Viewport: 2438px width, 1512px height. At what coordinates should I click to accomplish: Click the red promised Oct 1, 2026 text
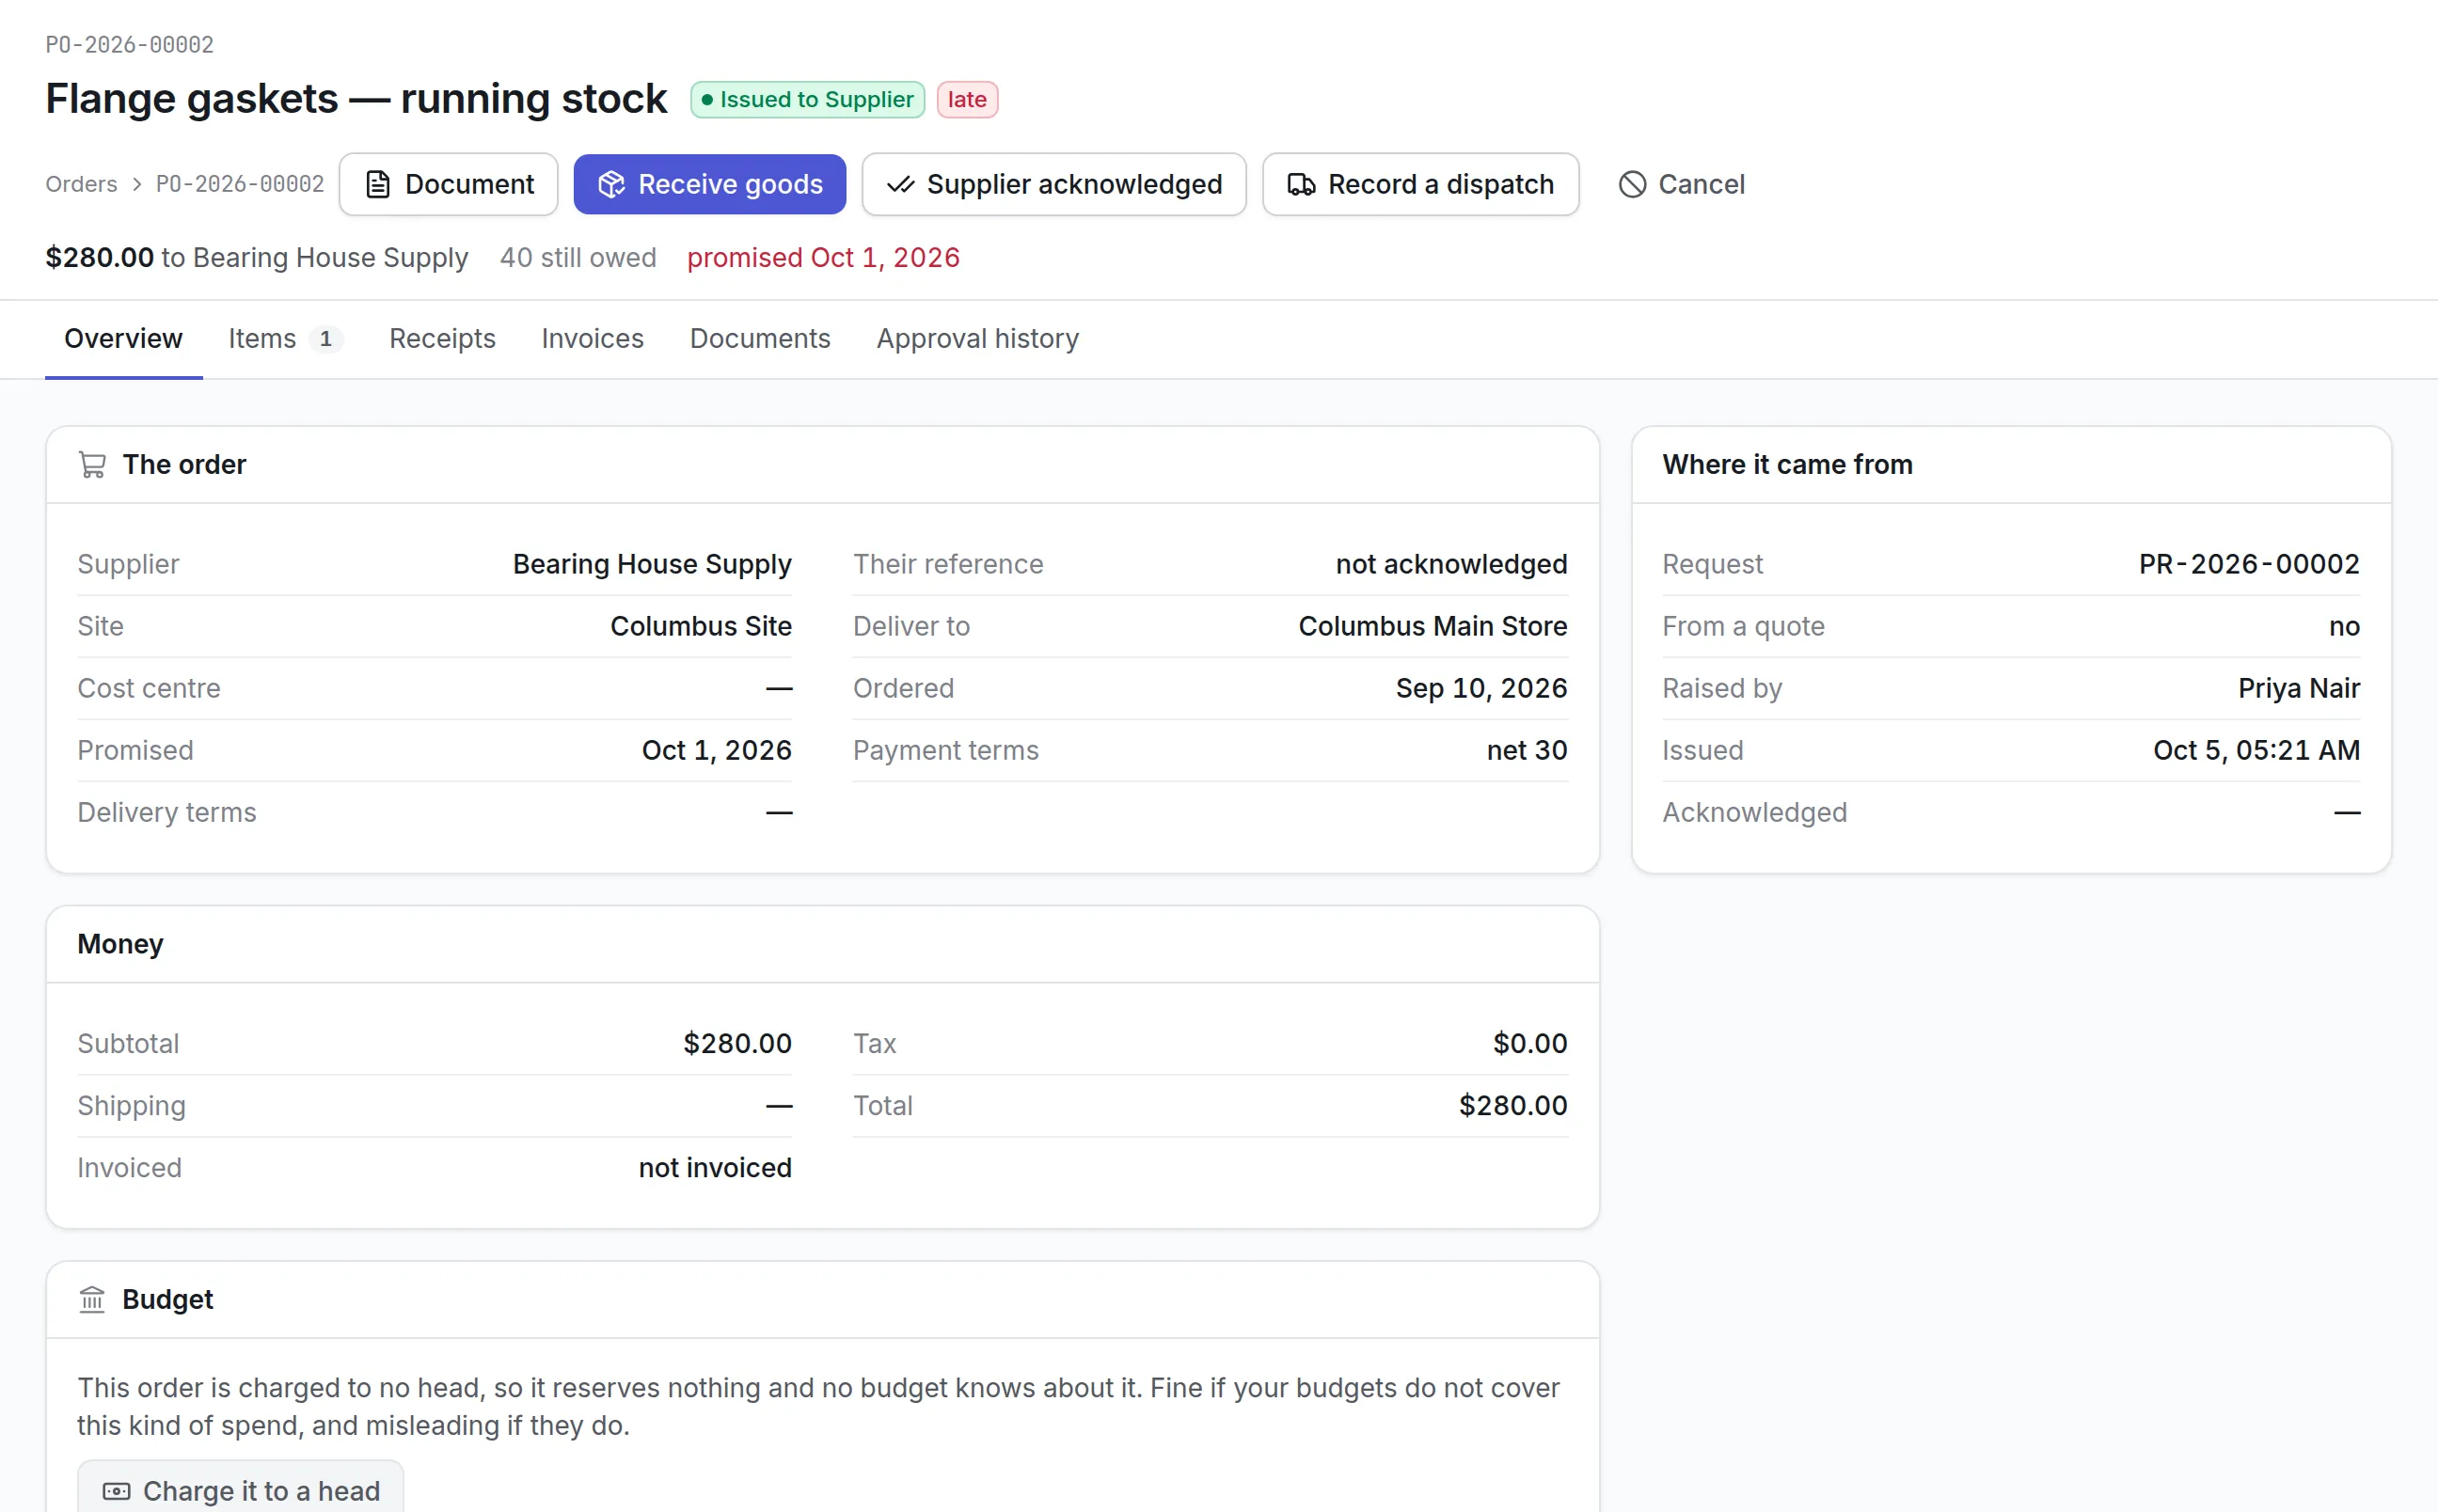[823, 258]
